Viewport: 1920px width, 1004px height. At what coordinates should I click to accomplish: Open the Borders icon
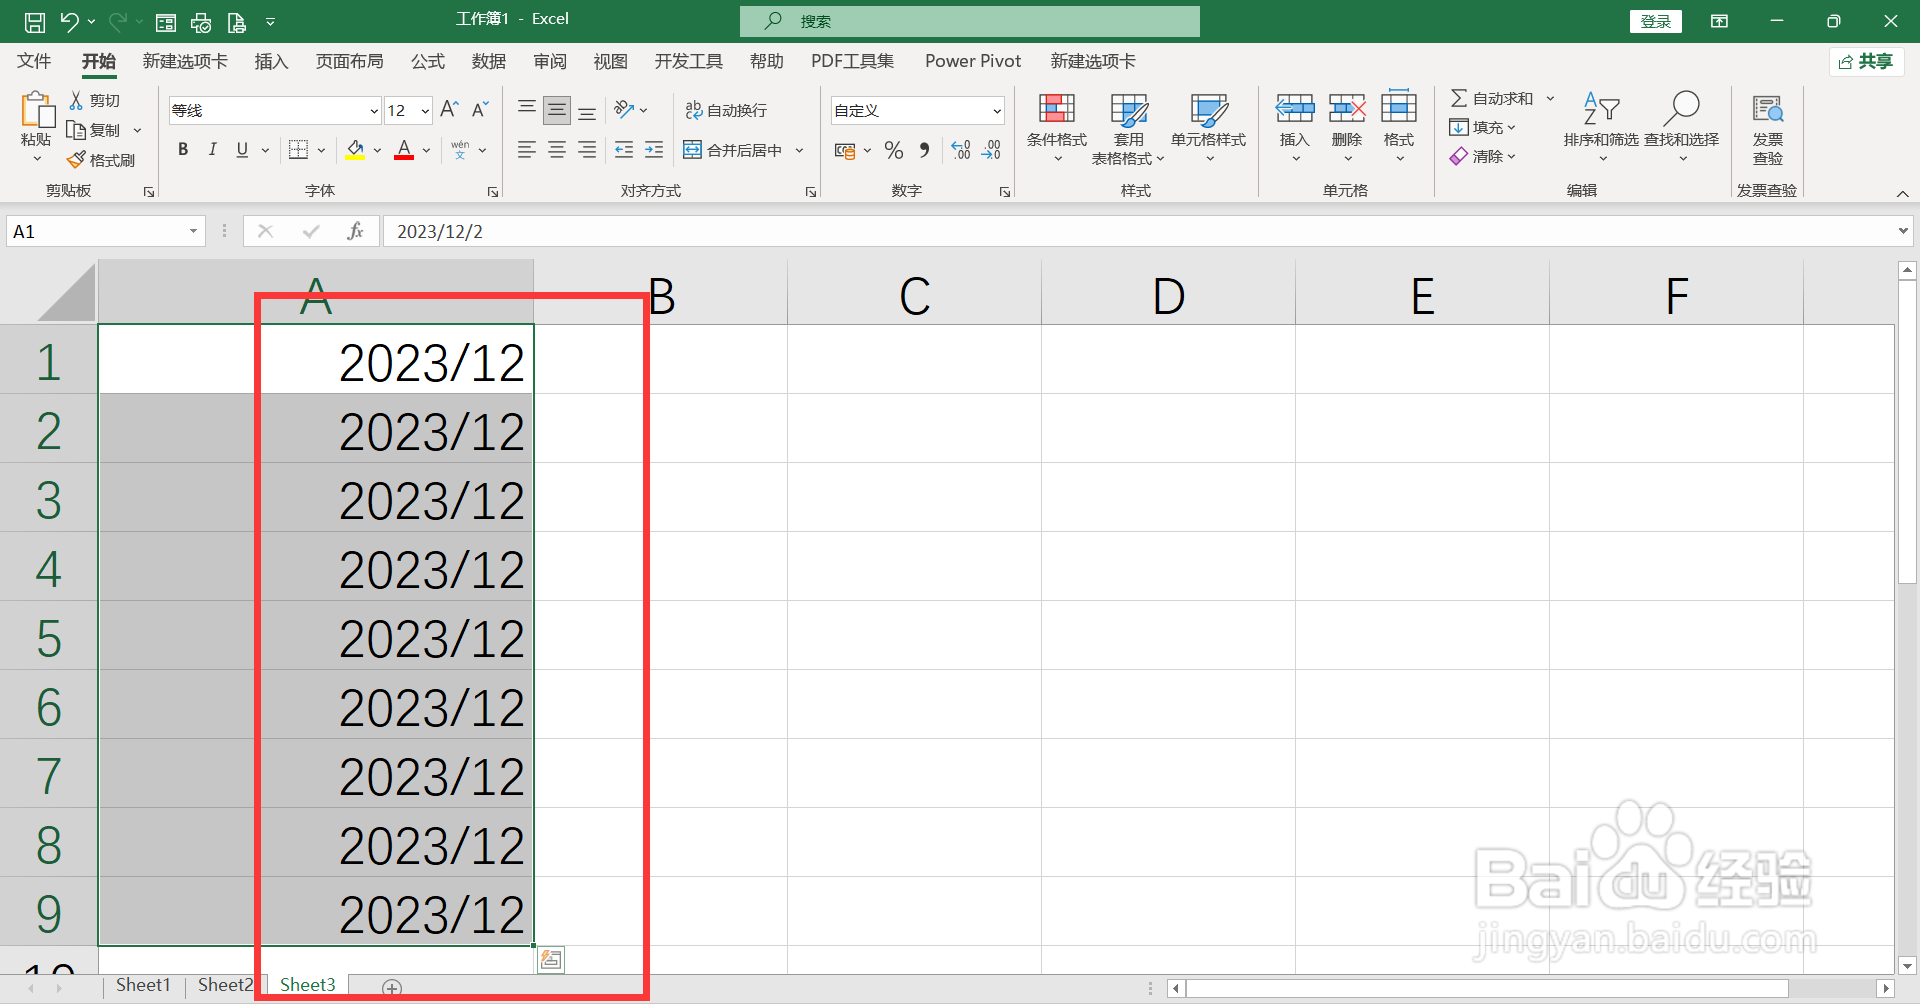[298, 150]
